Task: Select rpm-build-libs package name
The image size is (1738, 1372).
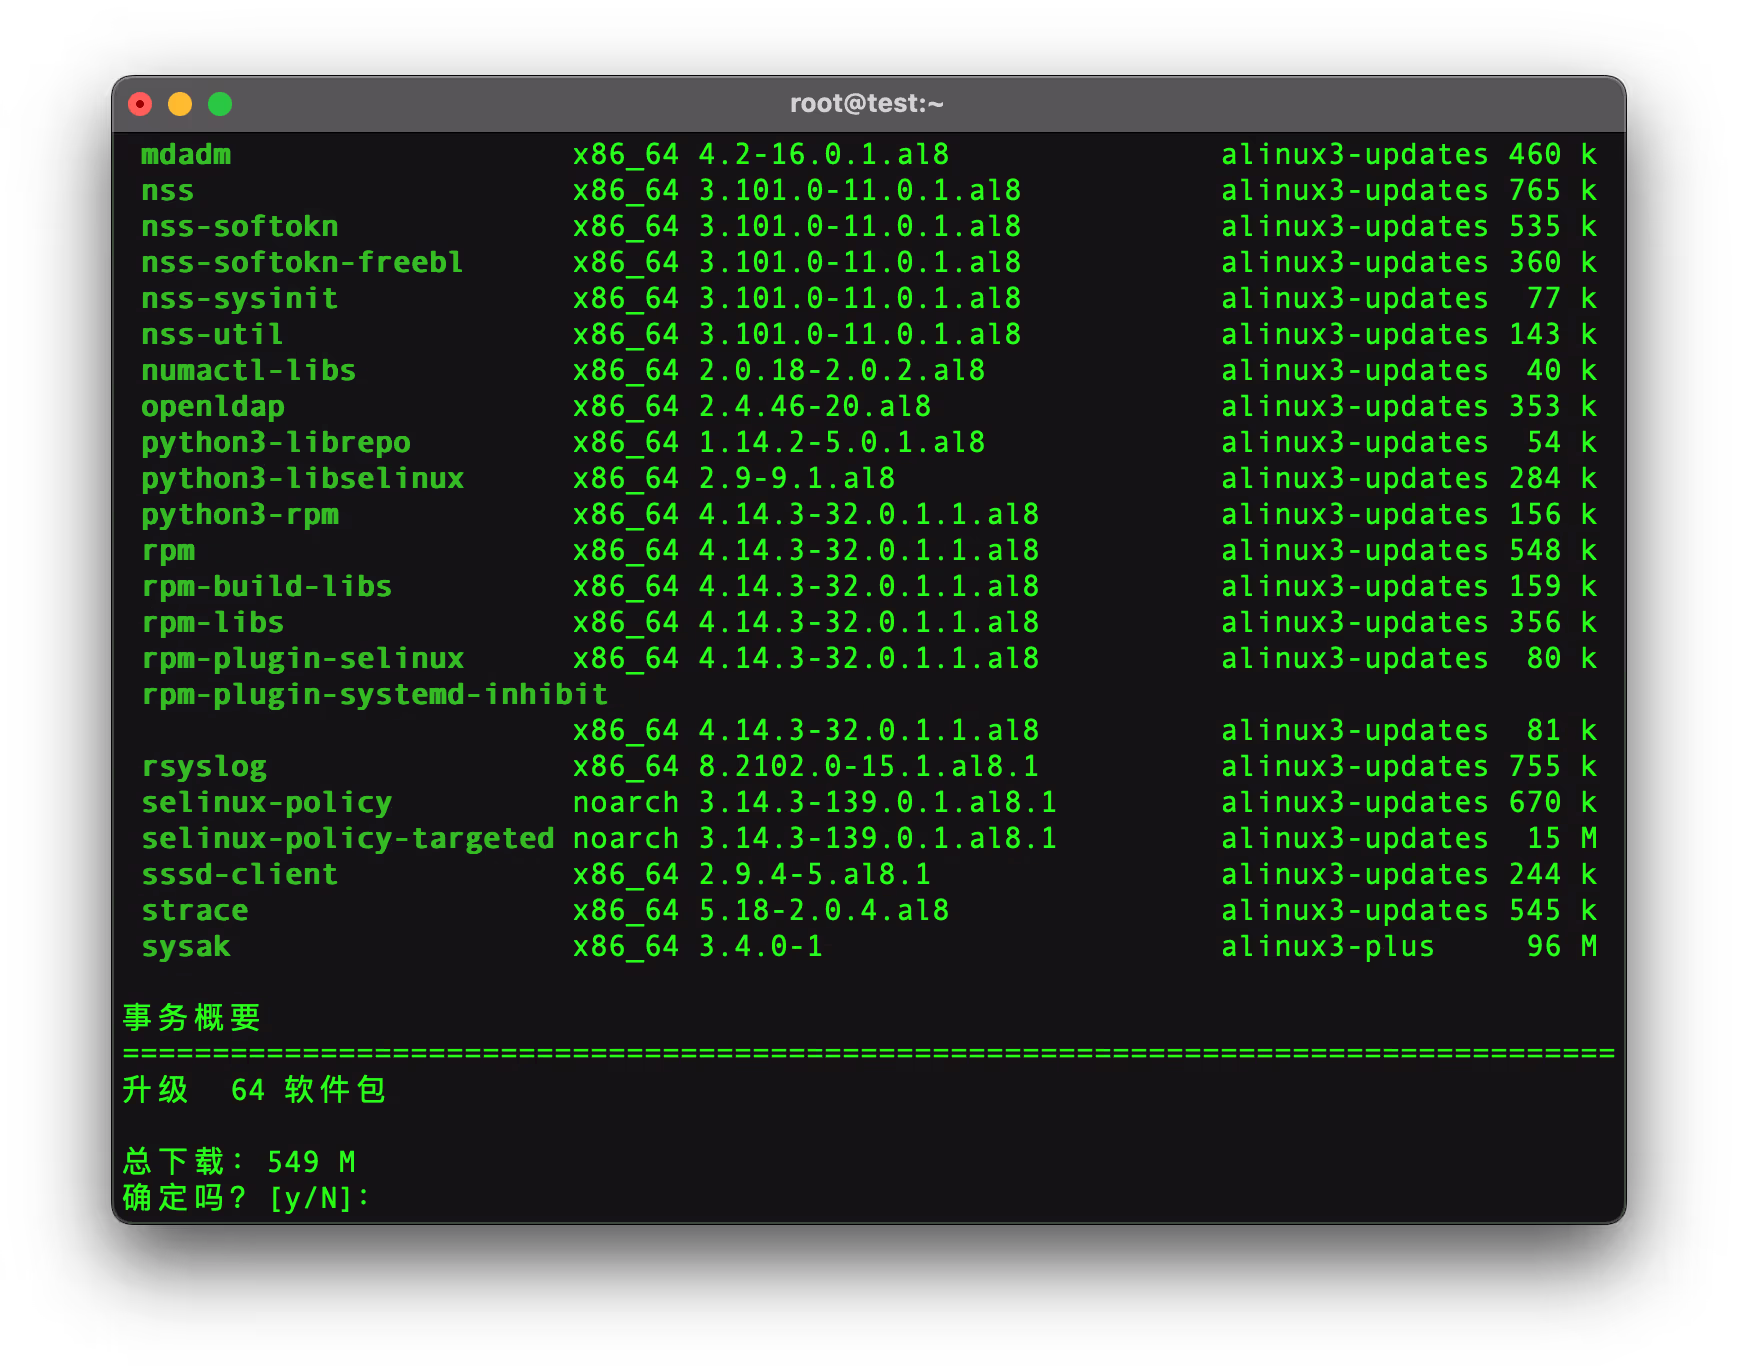Action: [267, 587]
